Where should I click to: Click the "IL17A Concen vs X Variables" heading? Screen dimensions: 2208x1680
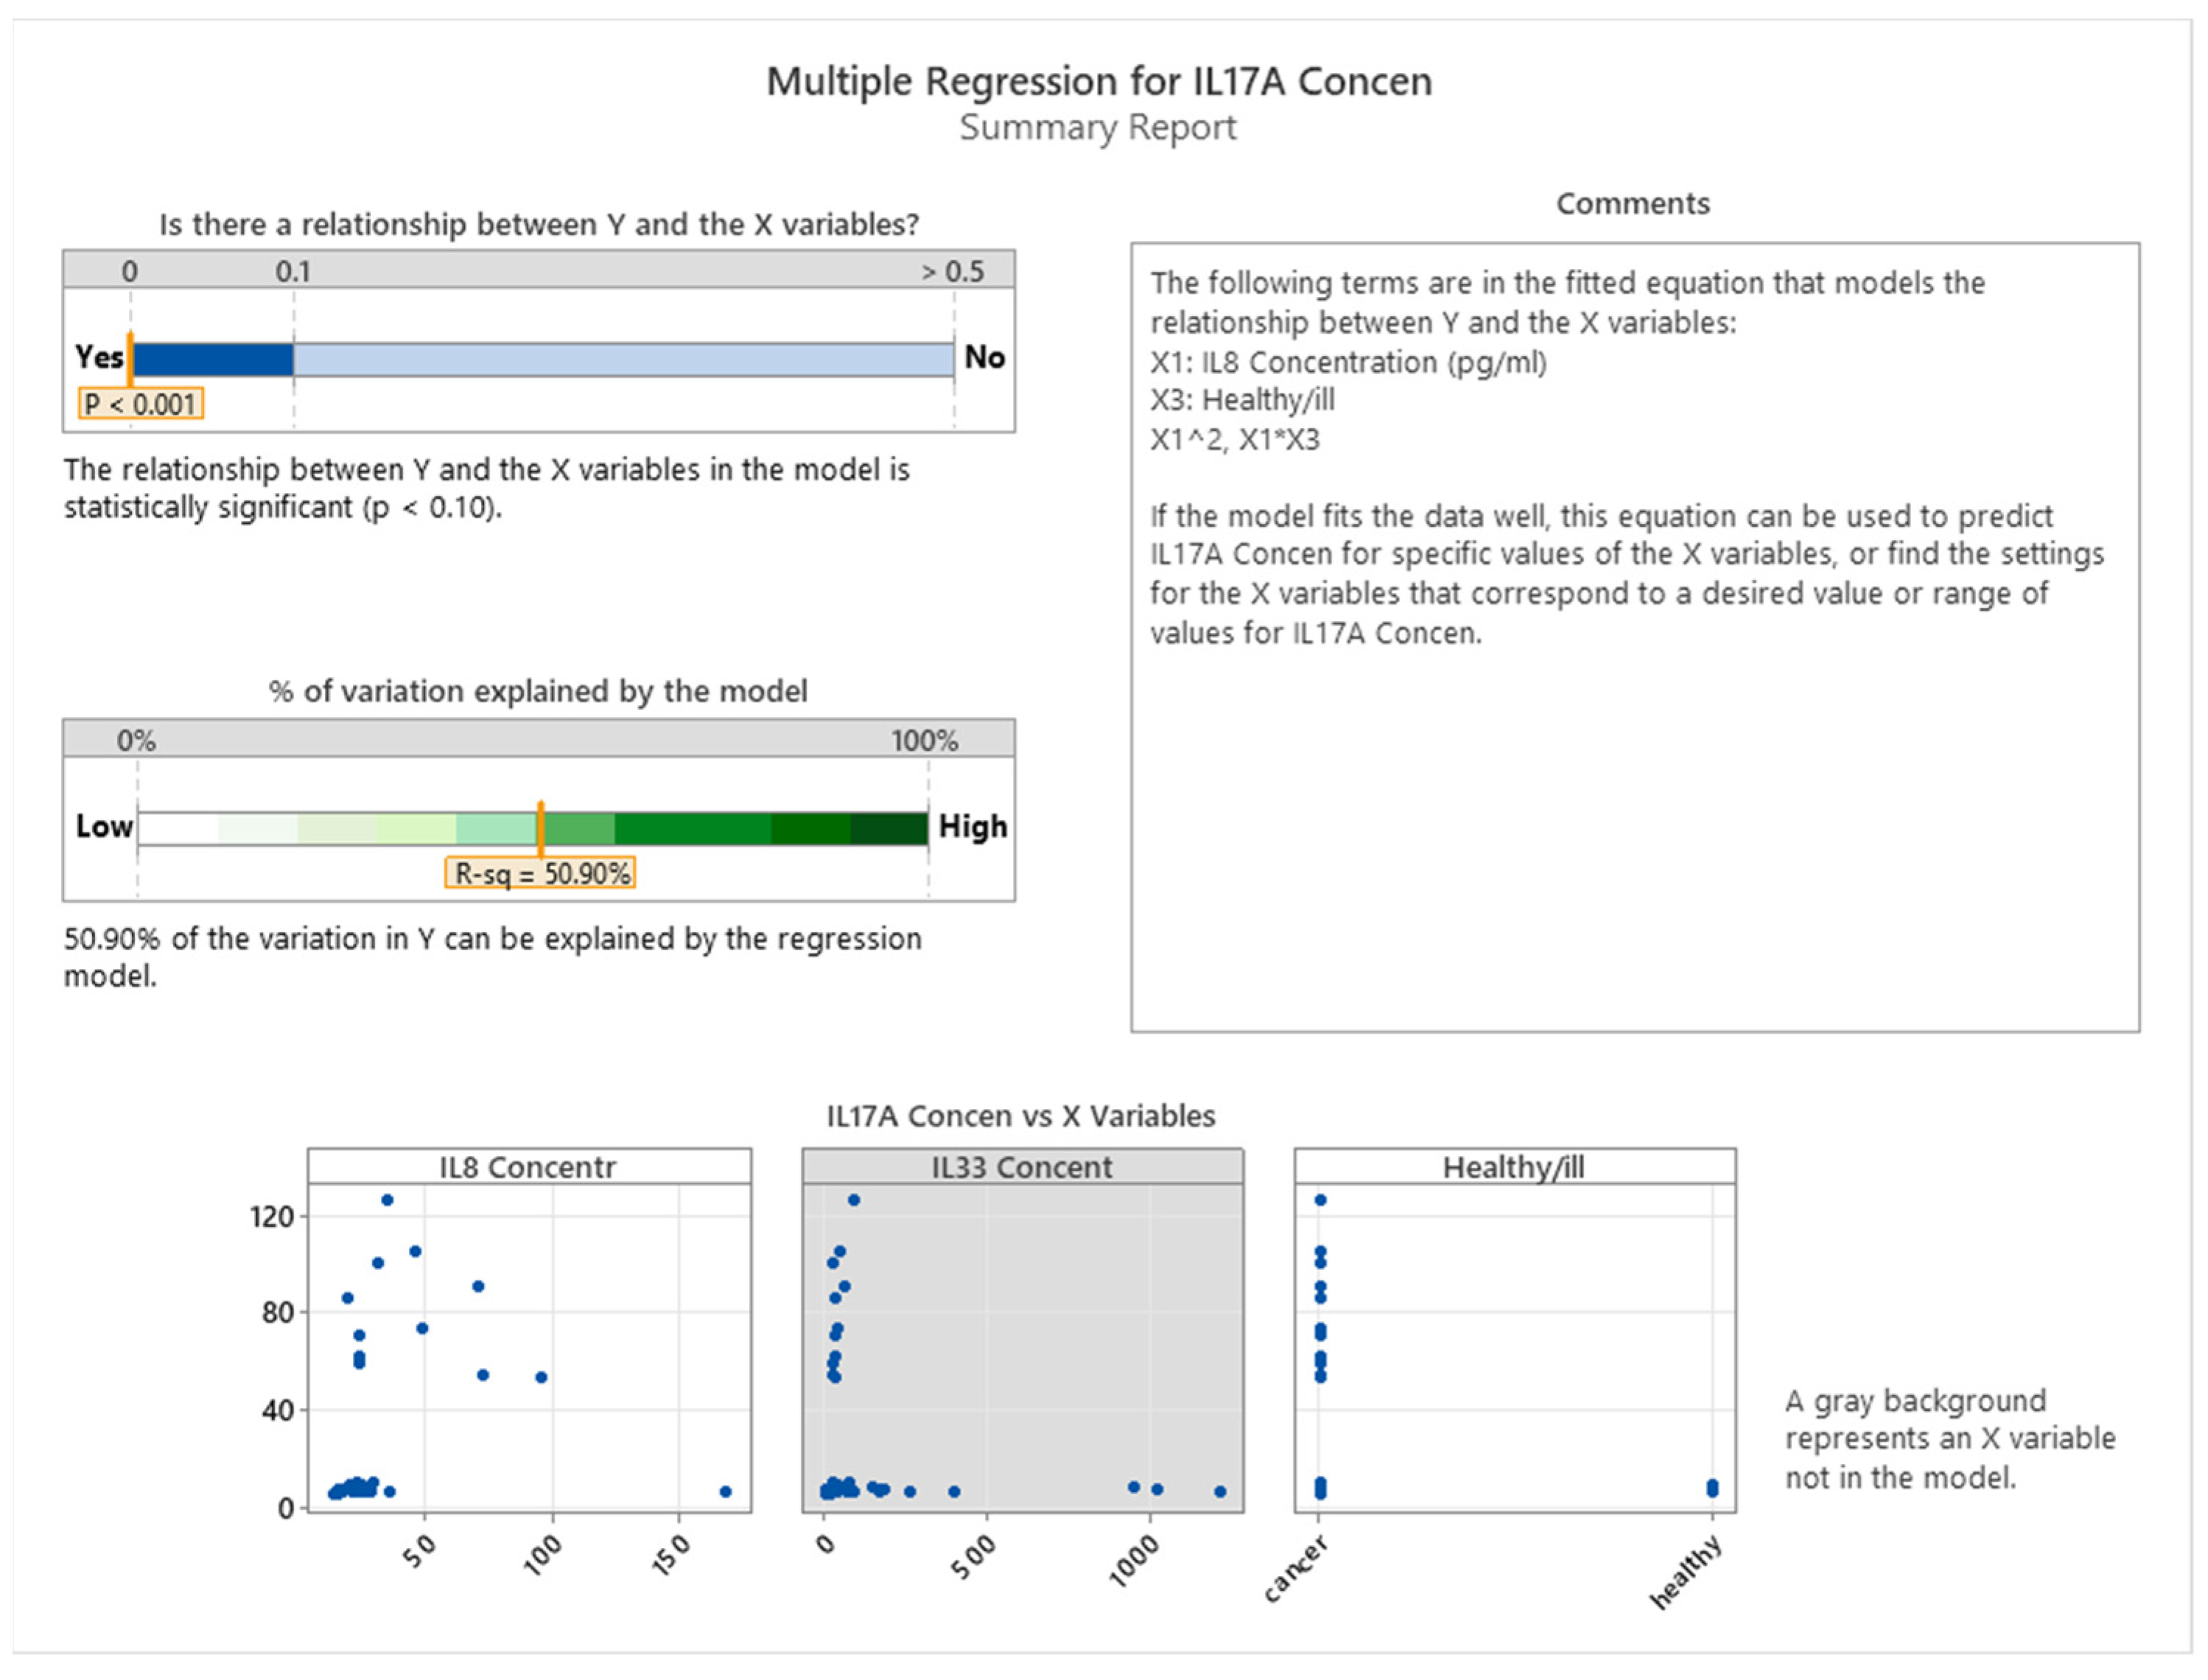pyautogui.click(x=1021, y=1116)
